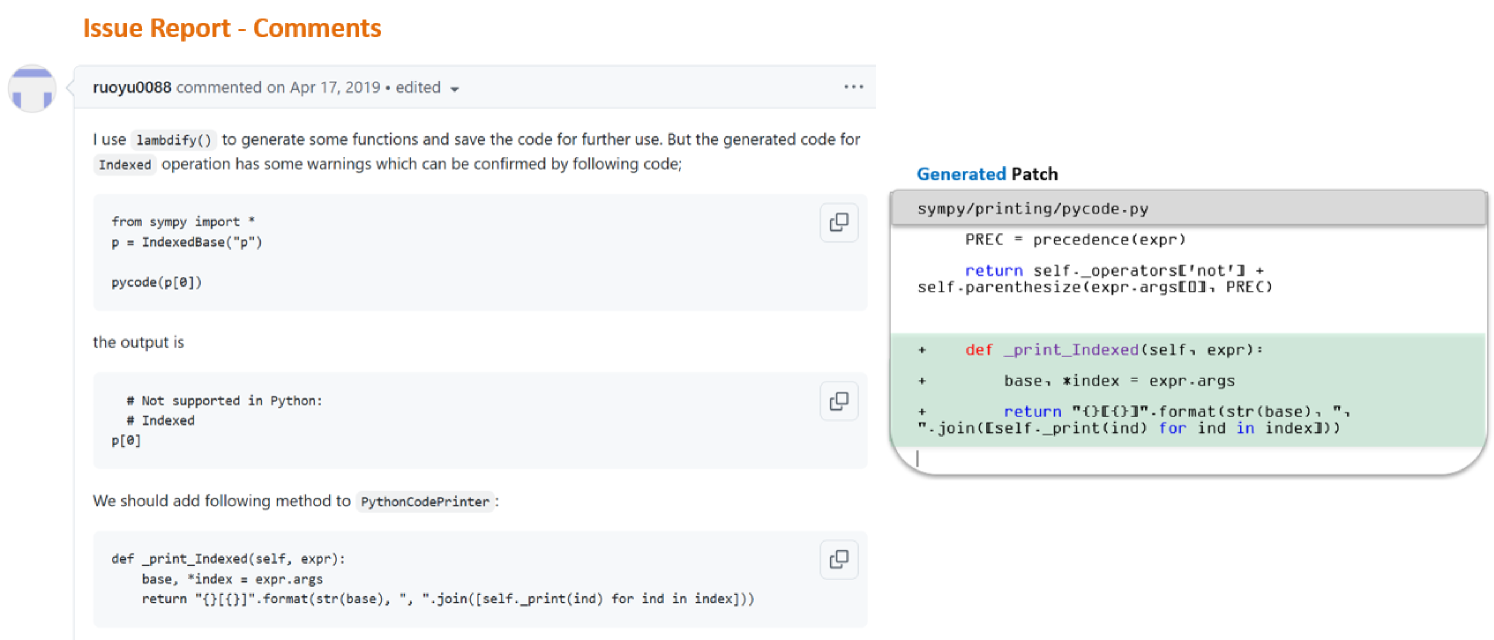1494x640 pixels.
Task: Place cursor in the empty line below patch
Action: tap(1100, 458)
